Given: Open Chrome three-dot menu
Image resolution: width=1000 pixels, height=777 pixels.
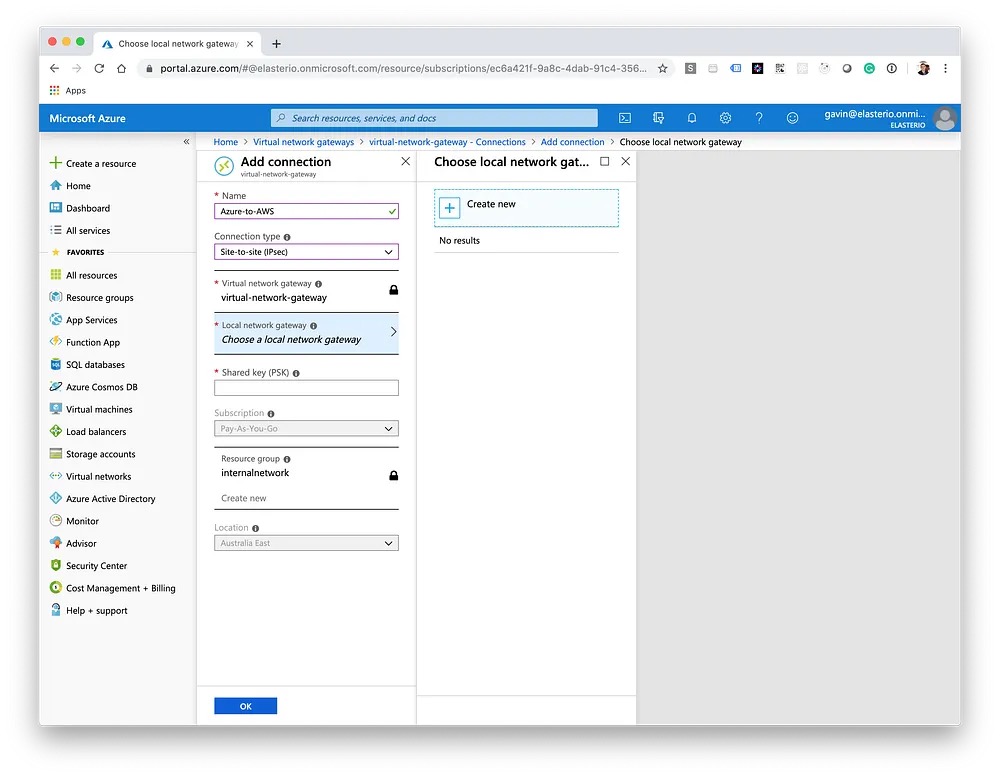Looking at the screenshot, I should point(945,68).
